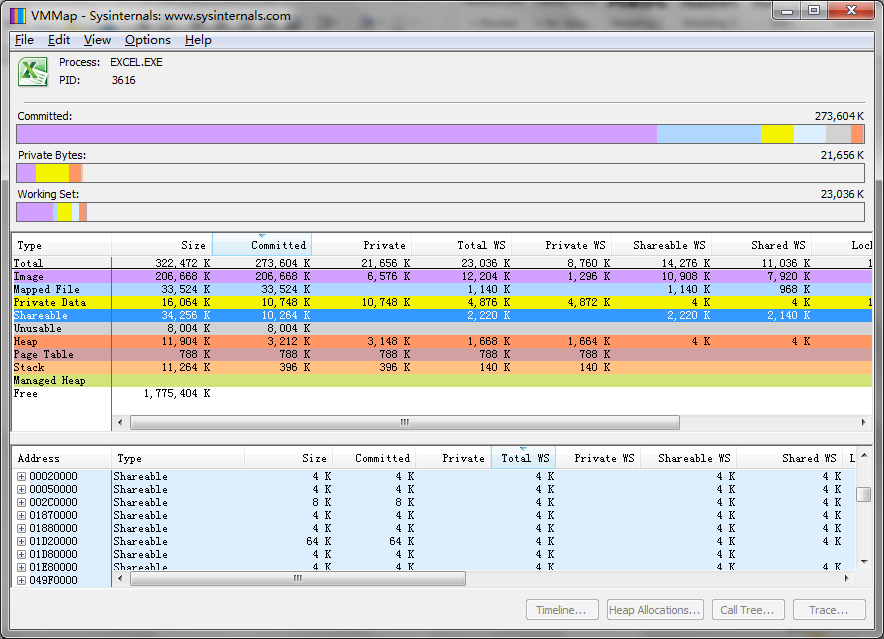Sort detail list by Total WS column
The width and height of the screenshot is (884, 639).
[524, 459]
